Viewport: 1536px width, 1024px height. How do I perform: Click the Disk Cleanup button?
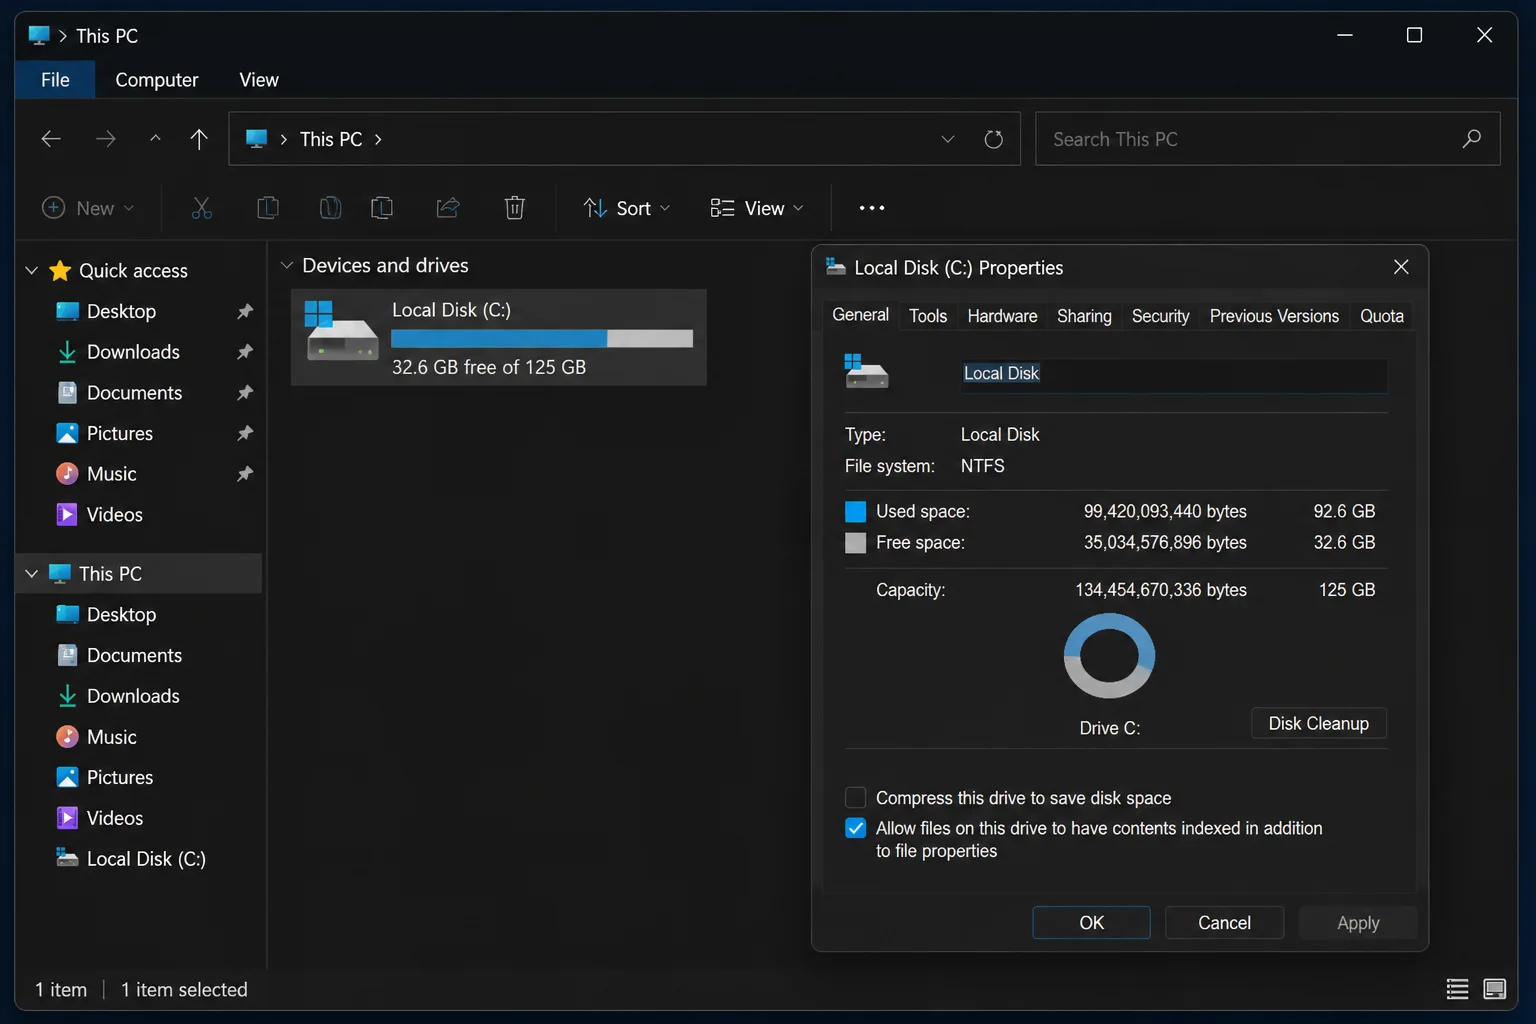1318,723
